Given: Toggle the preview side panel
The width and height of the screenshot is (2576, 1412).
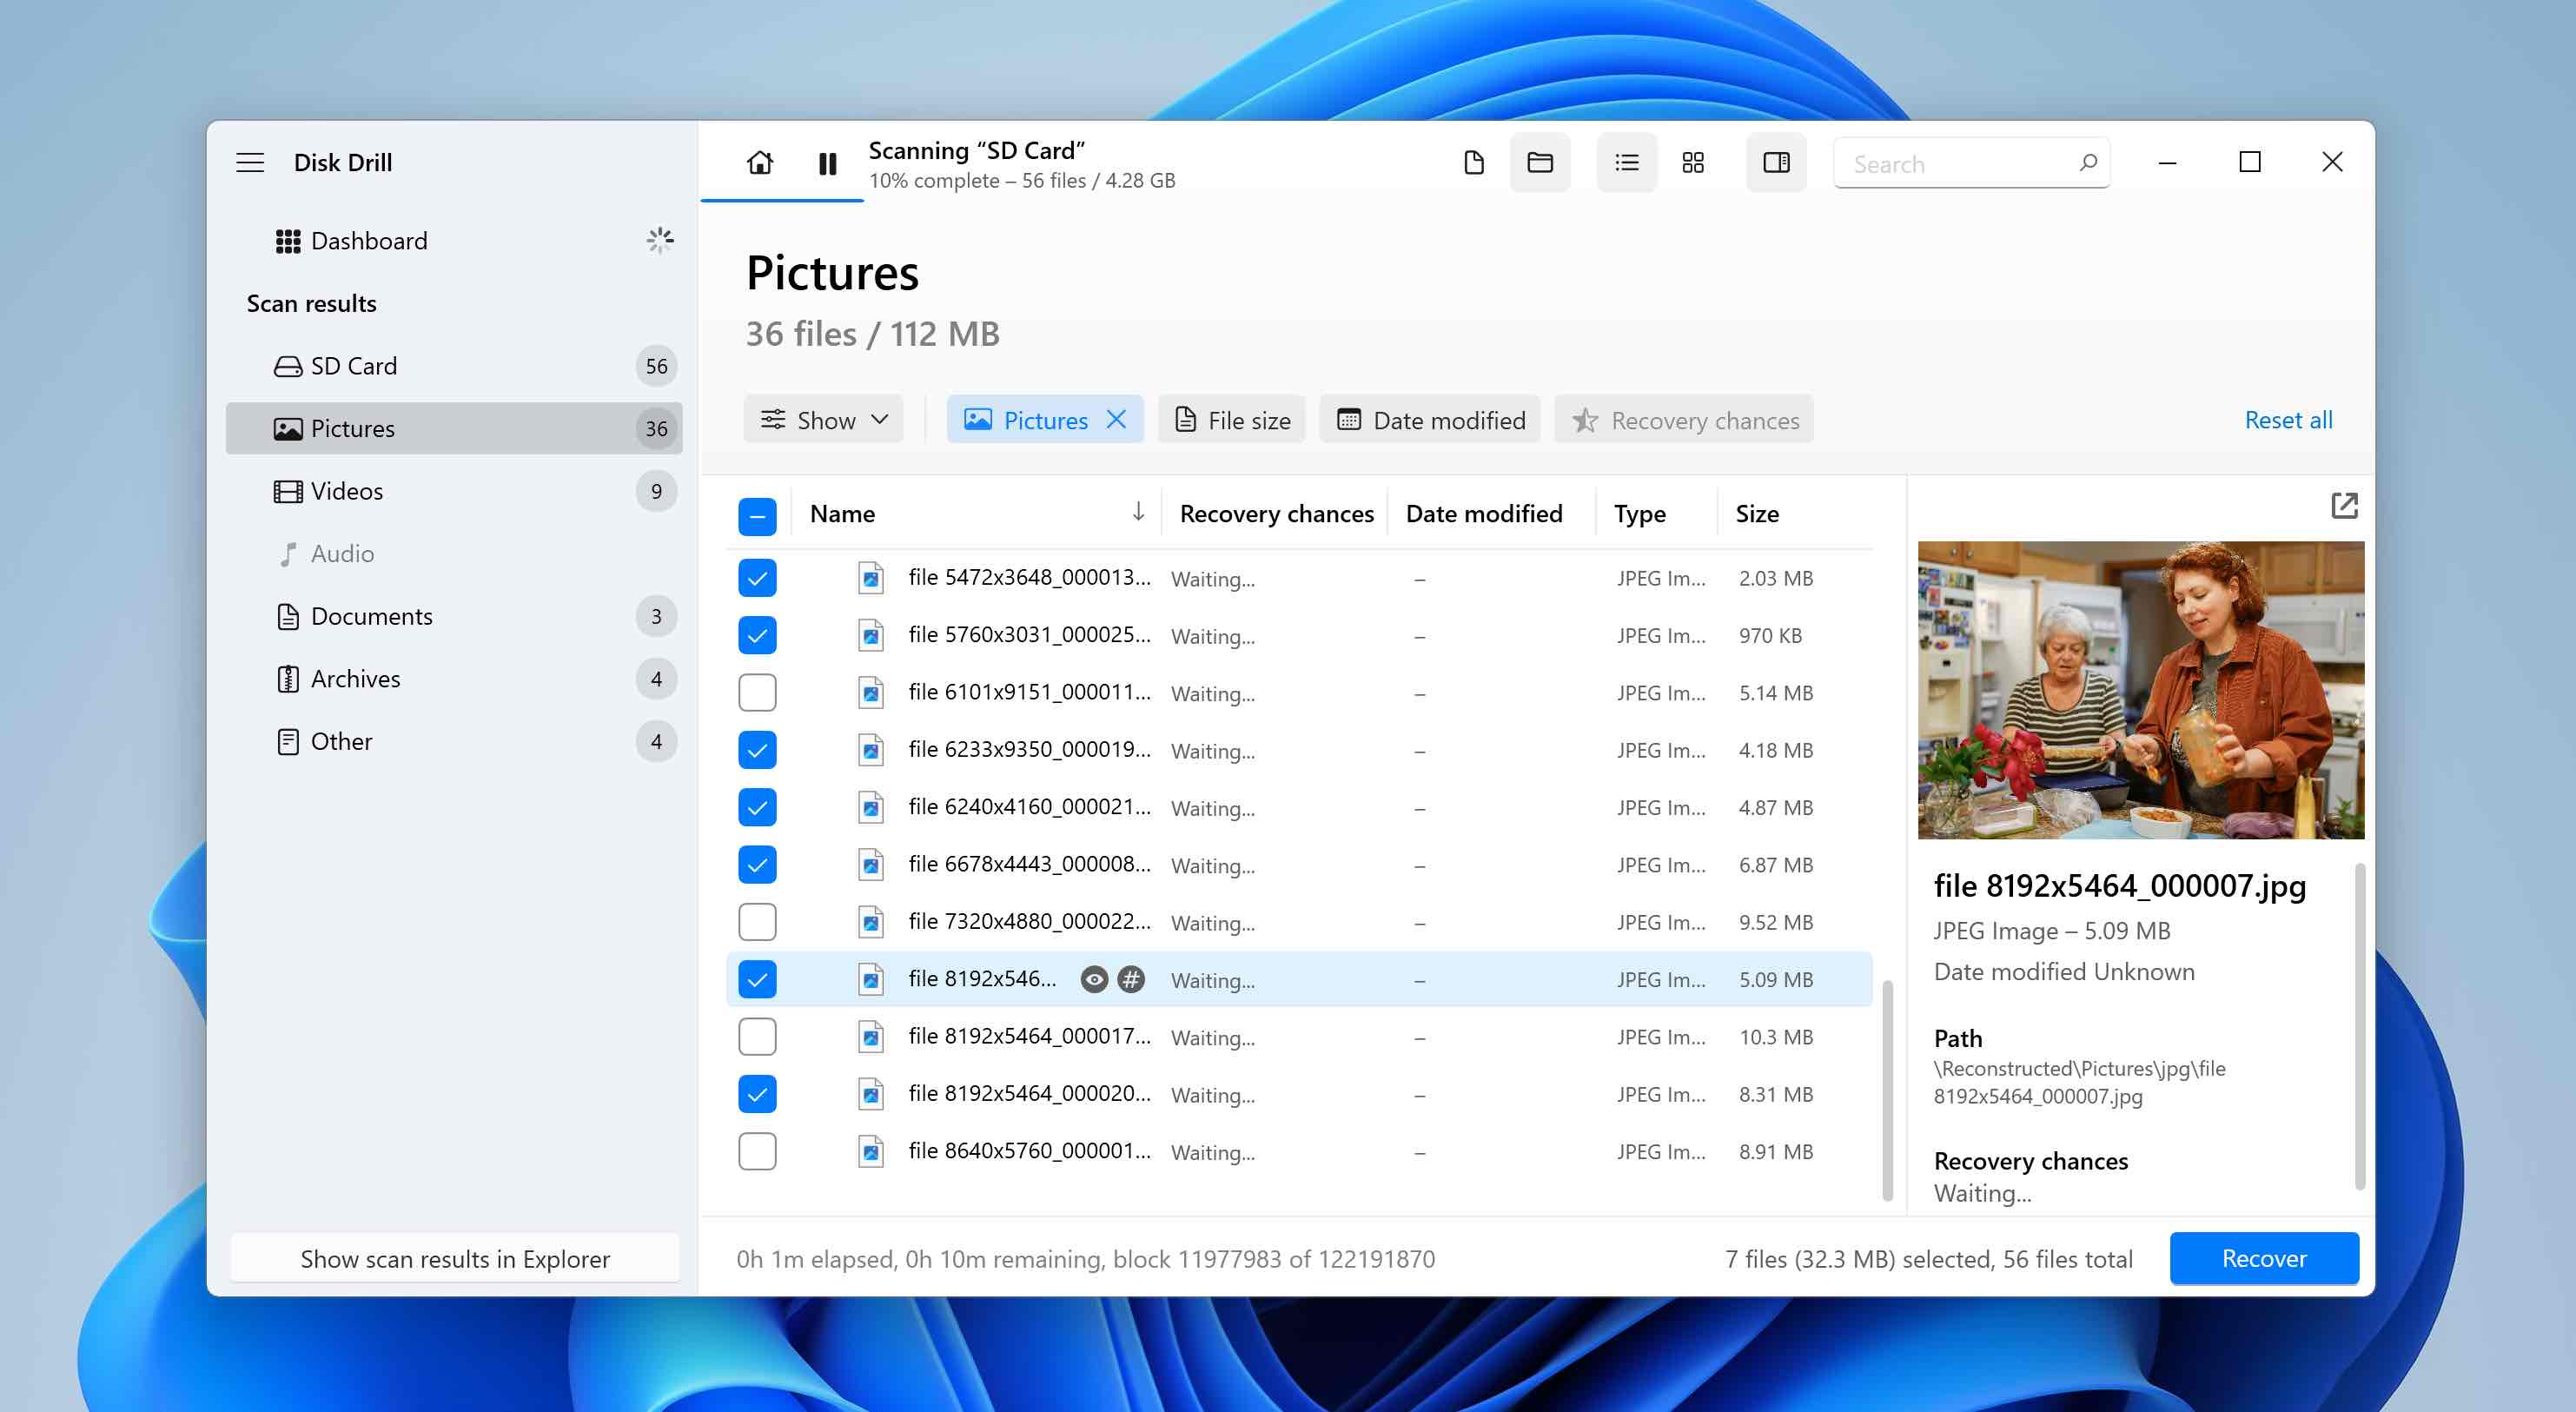Looking at the screenshot, I should tap(1776, 162).
